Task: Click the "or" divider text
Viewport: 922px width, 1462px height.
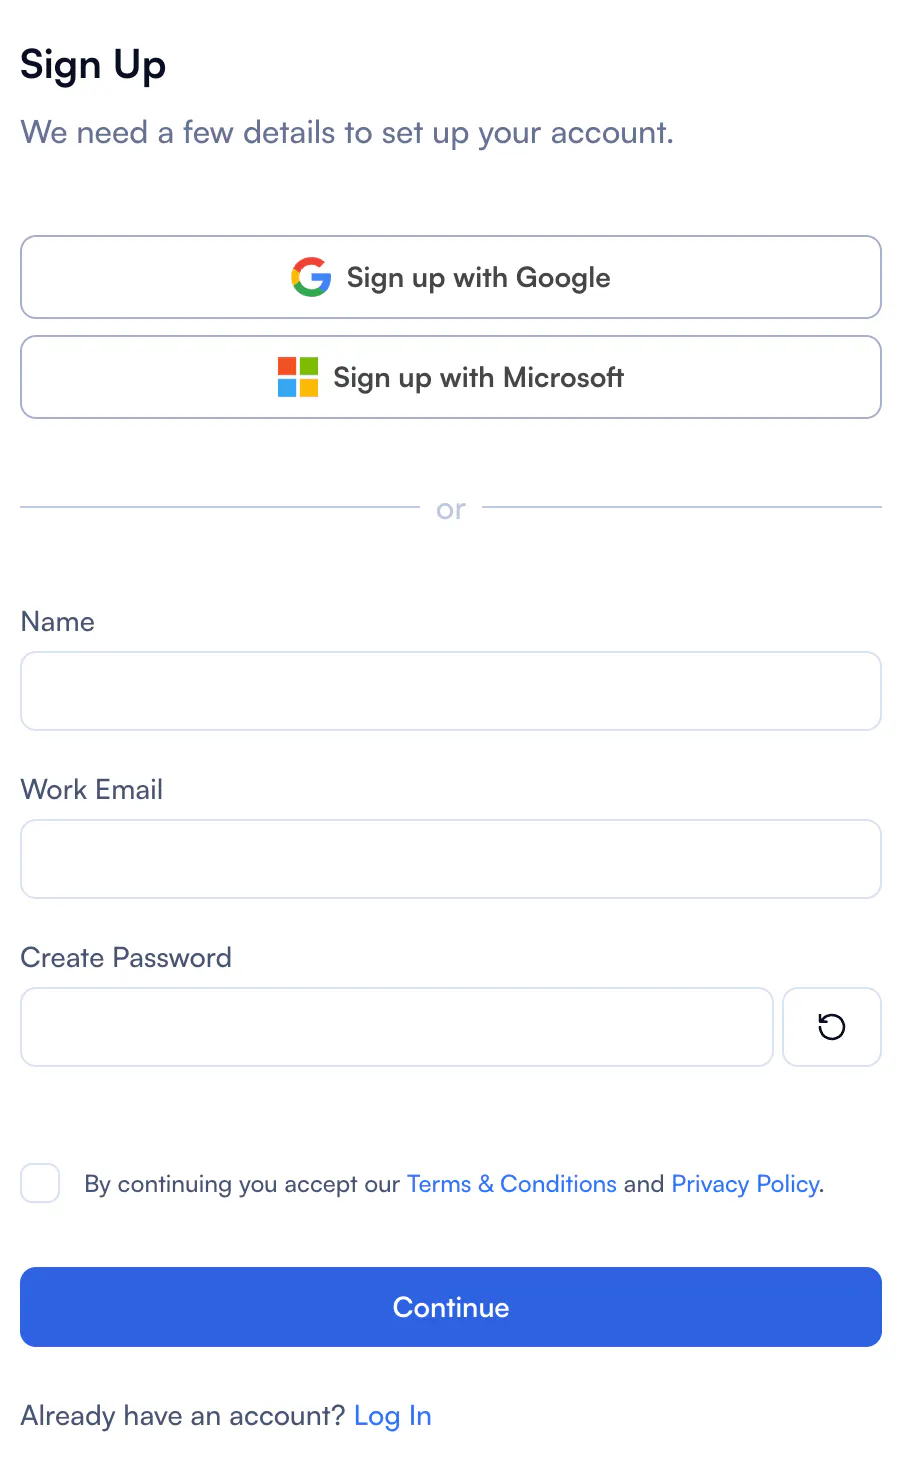Action: (x=451, y=510)
